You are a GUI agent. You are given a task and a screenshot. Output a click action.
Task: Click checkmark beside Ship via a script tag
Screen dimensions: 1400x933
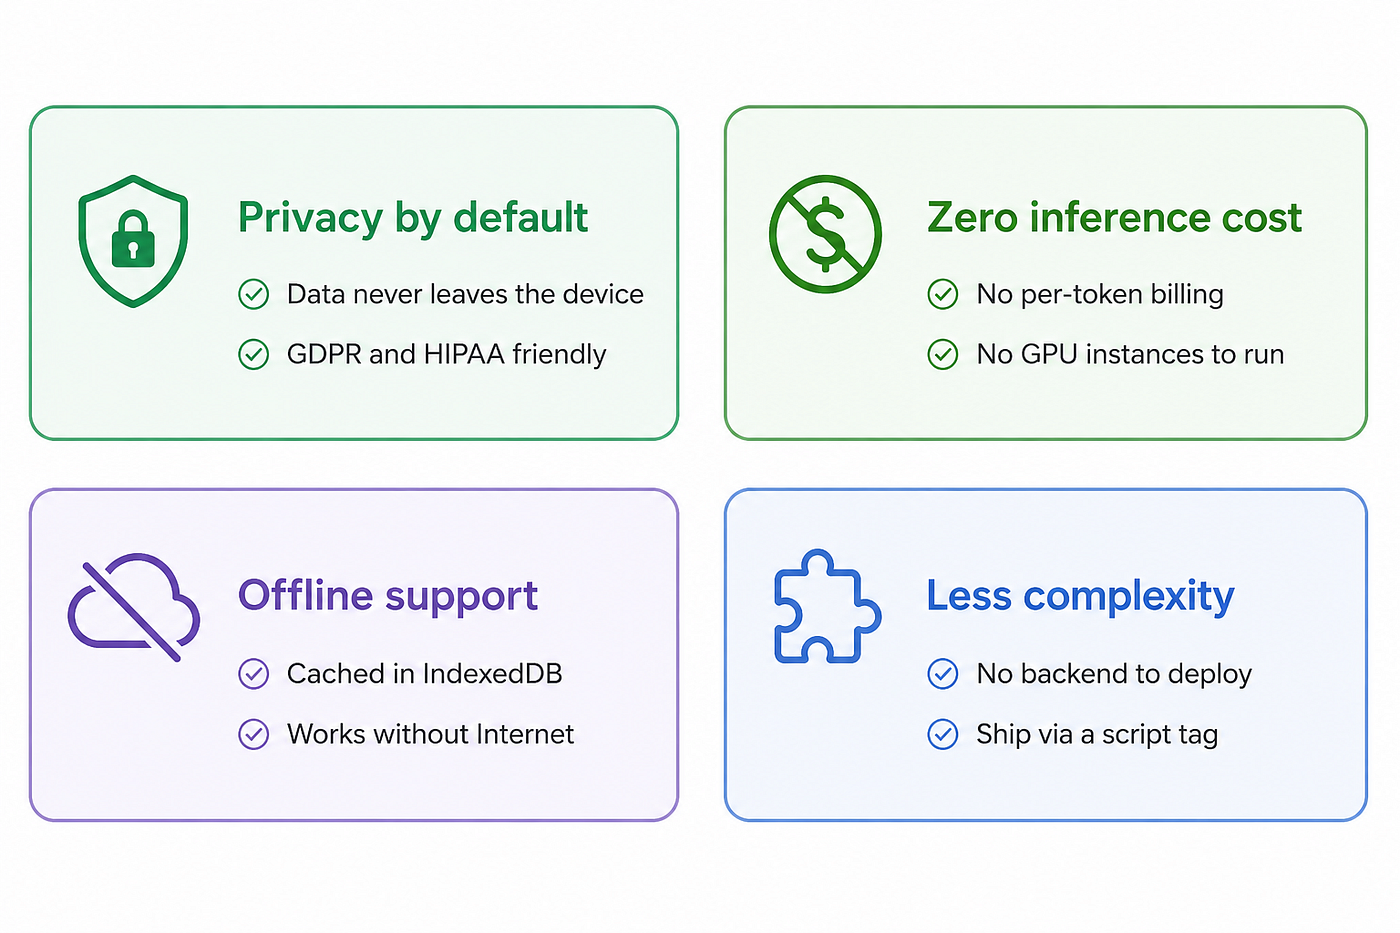click(943, 734)
